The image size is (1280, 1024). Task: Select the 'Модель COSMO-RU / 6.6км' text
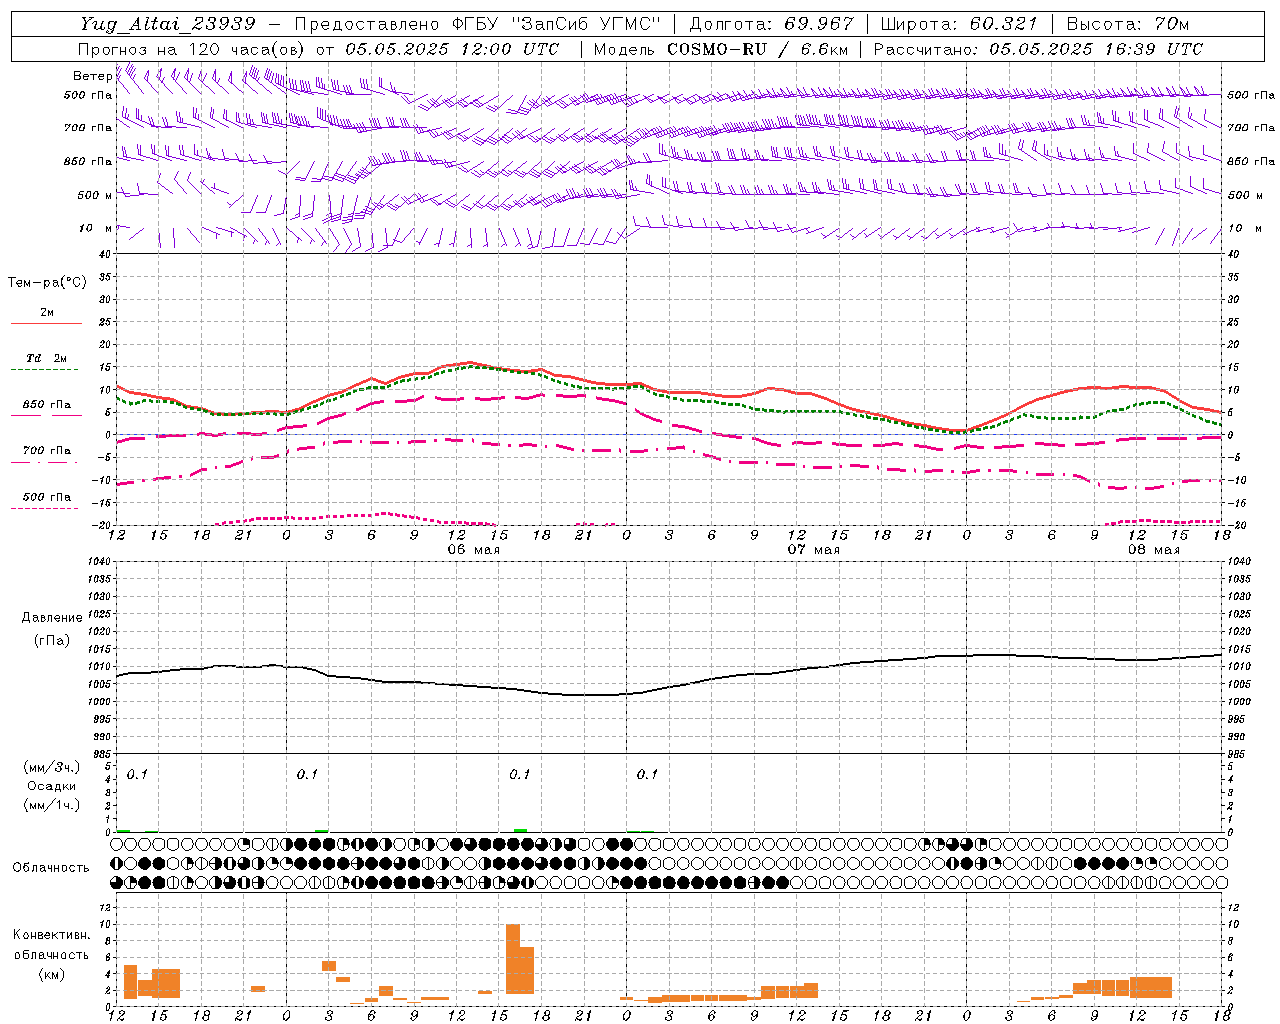click(720, 49)
